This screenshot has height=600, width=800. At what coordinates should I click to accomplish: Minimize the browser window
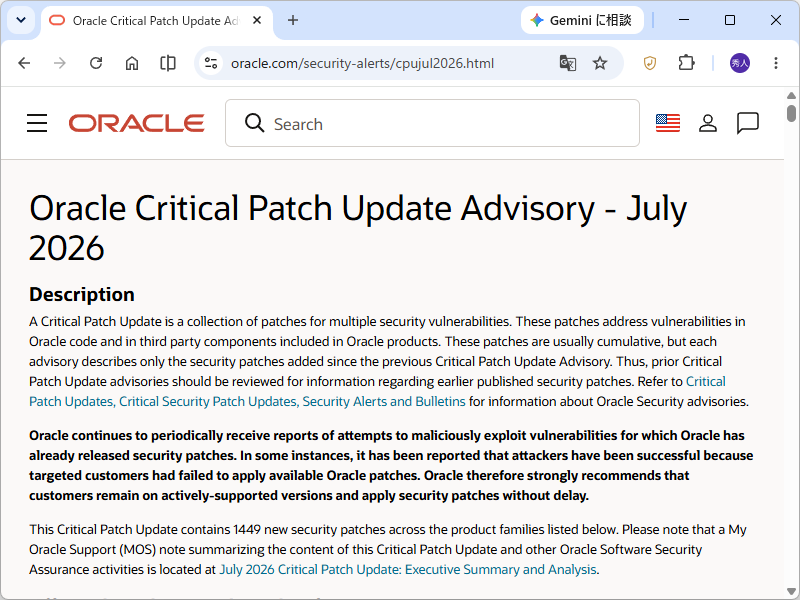pos(684,20)
